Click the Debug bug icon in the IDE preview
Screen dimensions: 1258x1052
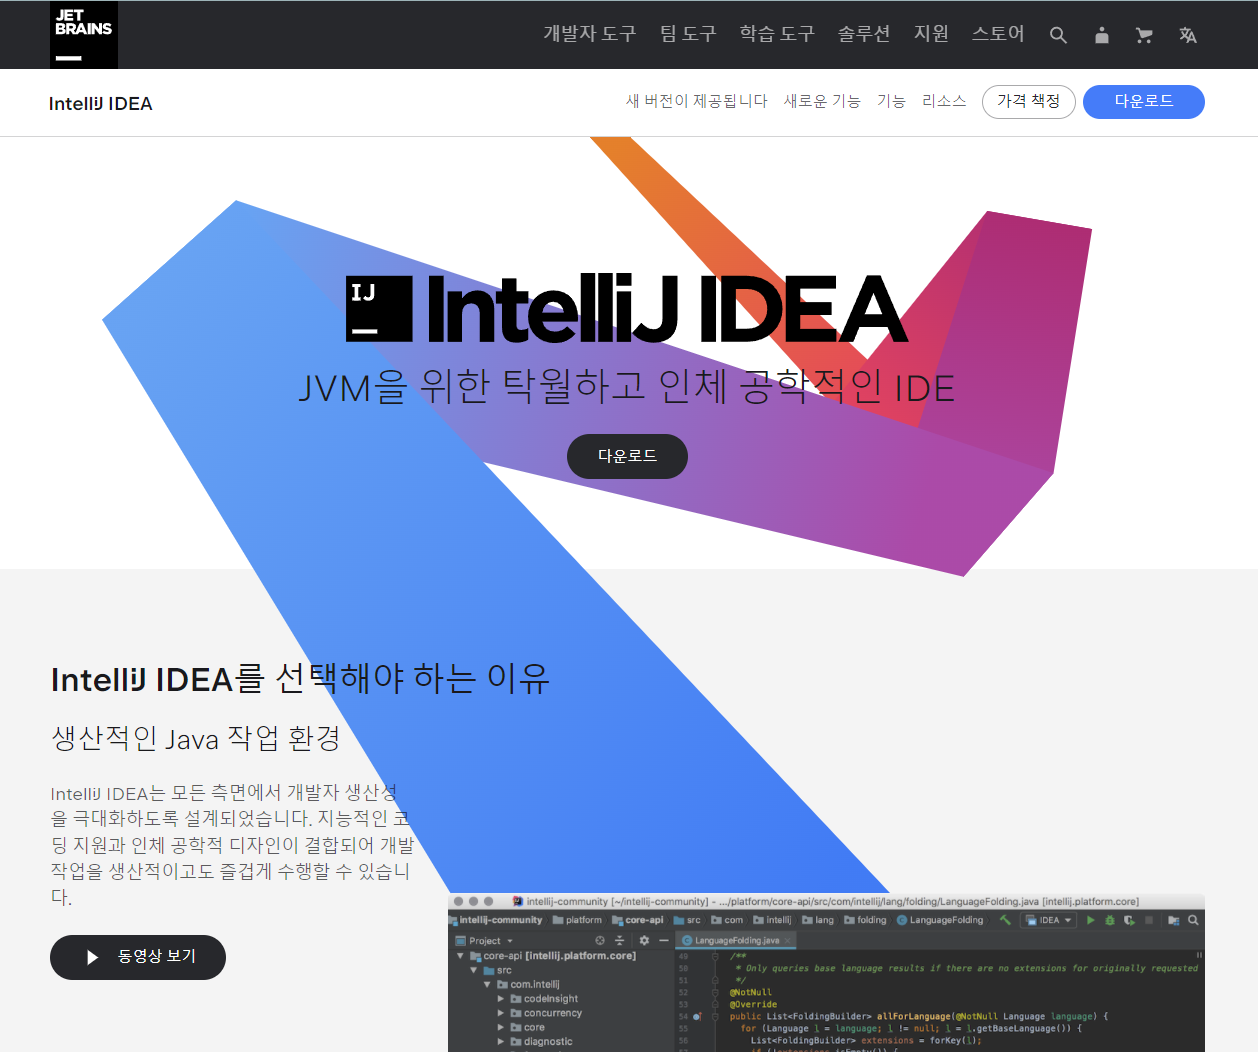[1110, 920]
